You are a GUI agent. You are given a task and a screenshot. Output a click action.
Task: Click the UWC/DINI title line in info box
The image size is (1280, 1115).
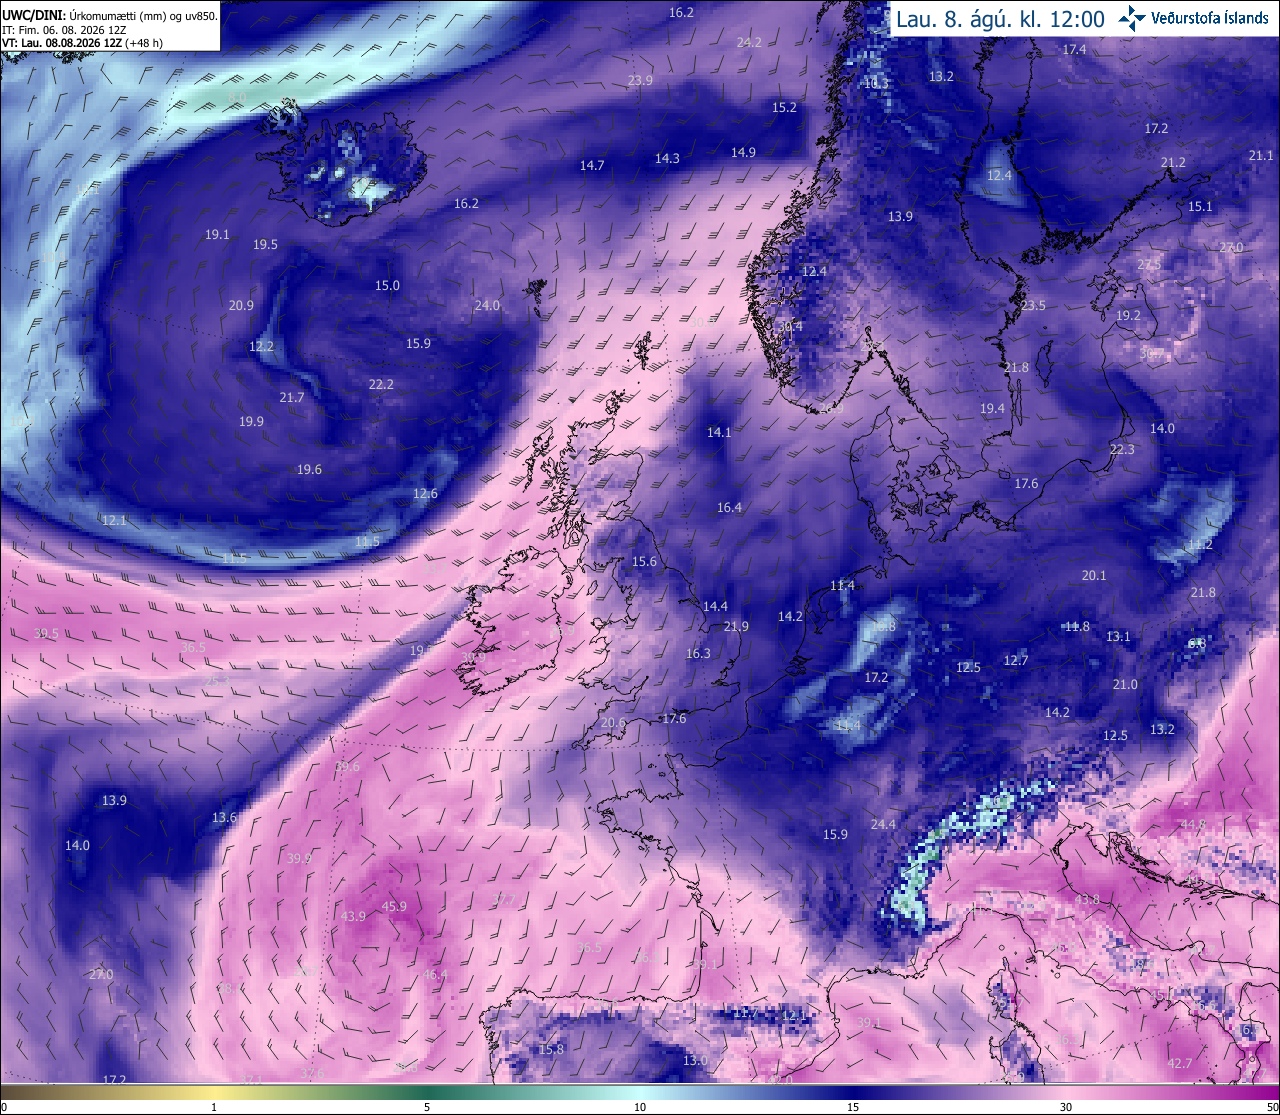(110, 16)
